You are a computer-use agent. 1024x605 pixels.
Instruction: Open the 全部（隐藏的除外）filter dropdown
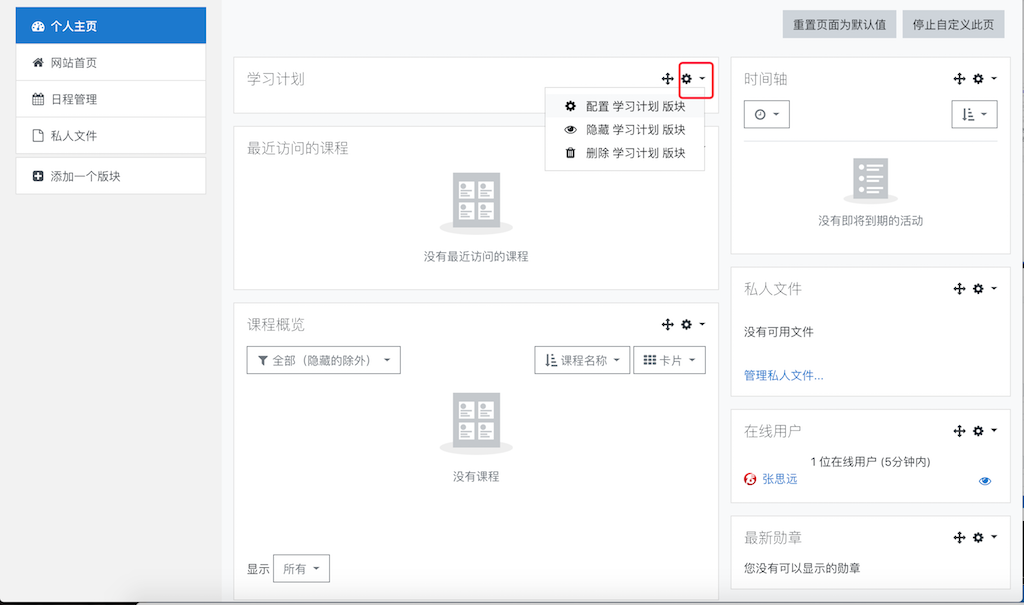tap(323, 360)
